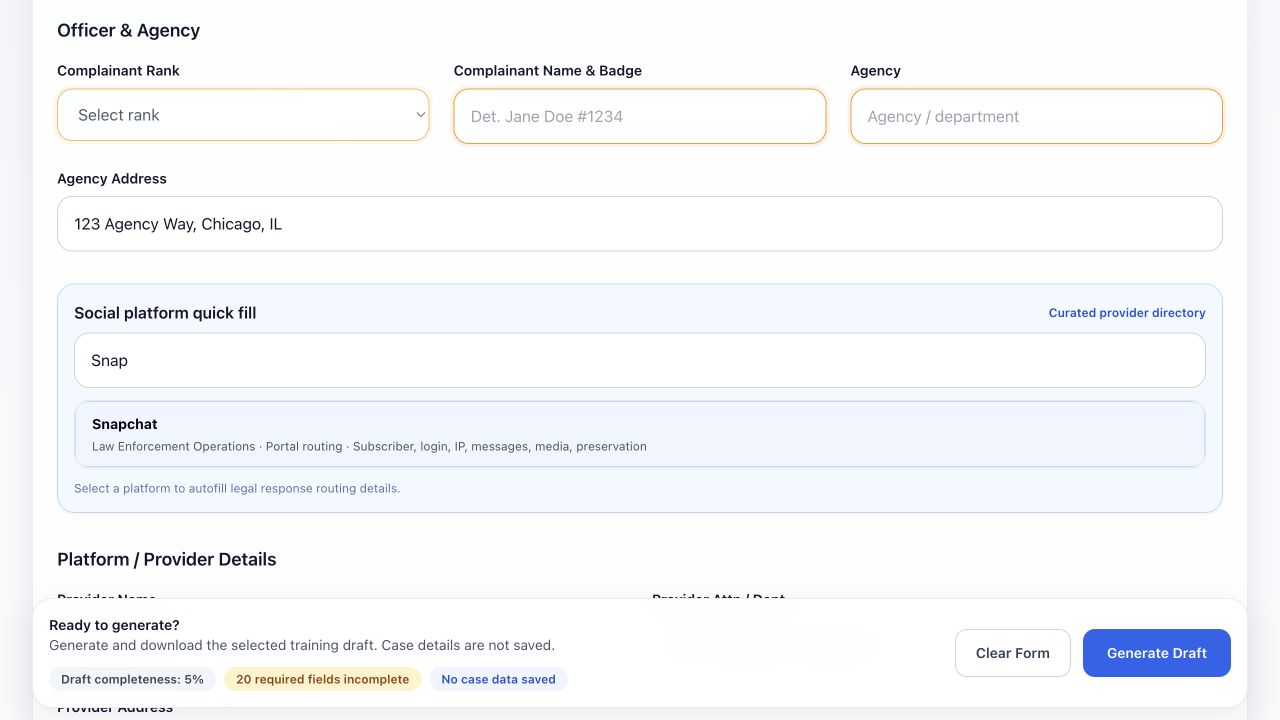
Task: Click the Curated provider directory label
Action: pyautogui.click(x=1127, y=313)
